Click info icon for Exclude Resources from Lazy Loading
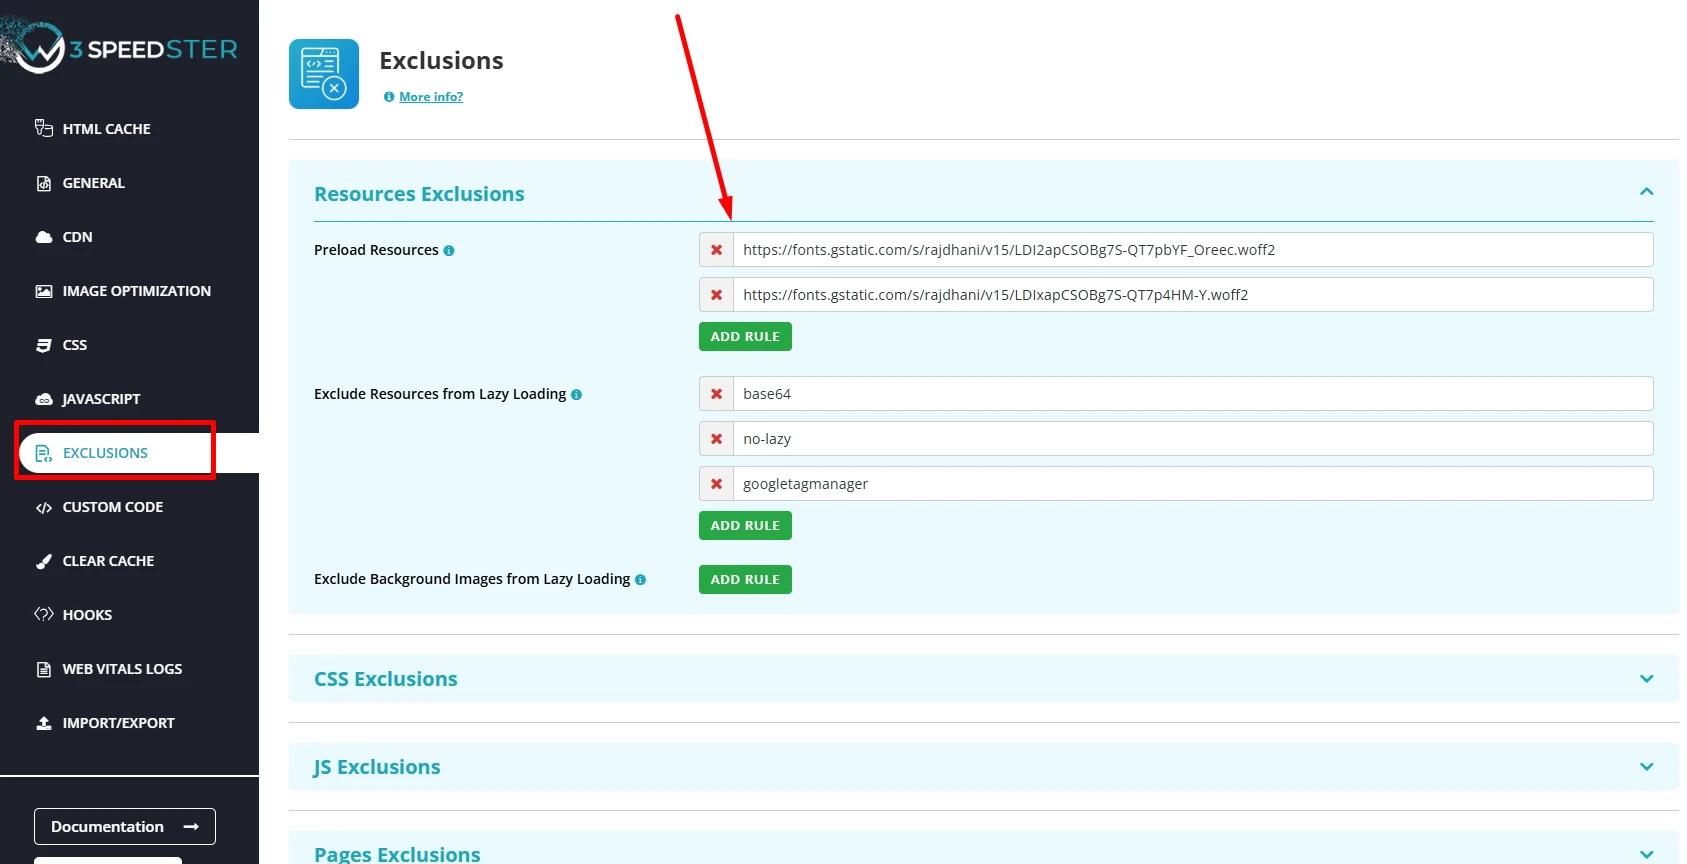This screenshot has height=864, width=1687. coord(576,395)
